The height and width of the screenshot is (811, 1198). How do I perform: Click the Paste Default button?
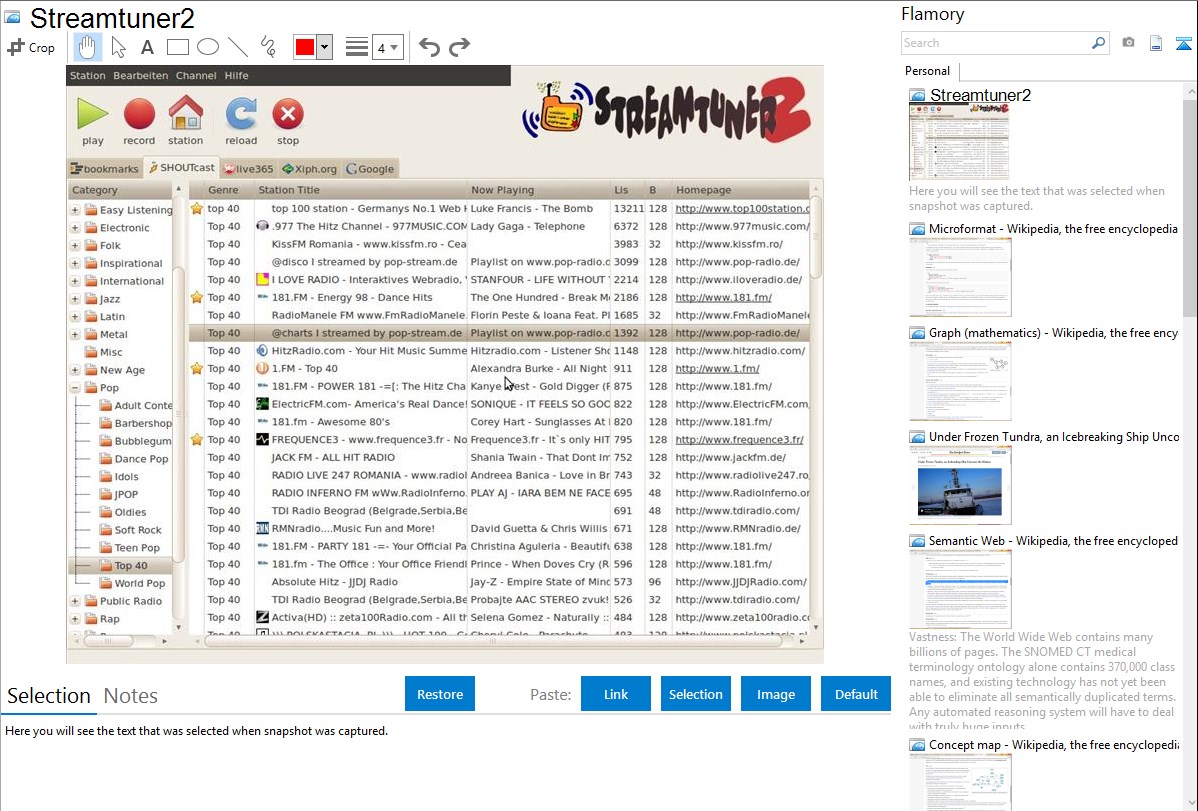coord(856,694)
